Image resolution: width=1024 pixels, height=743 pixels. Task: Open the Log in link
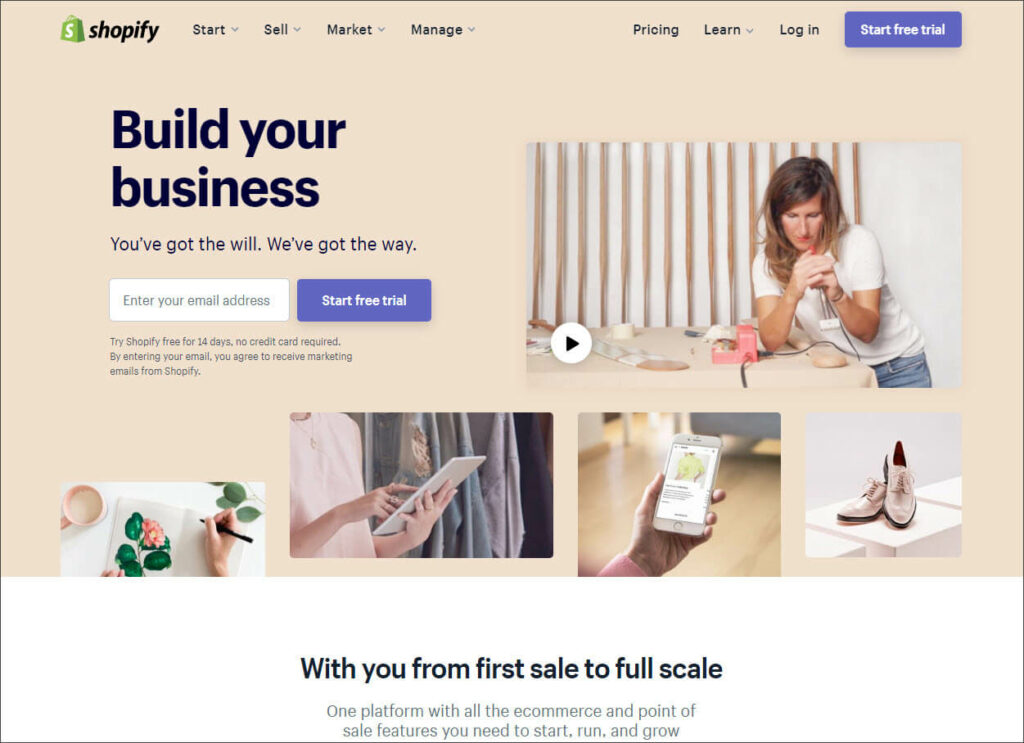tap(799, 30)
